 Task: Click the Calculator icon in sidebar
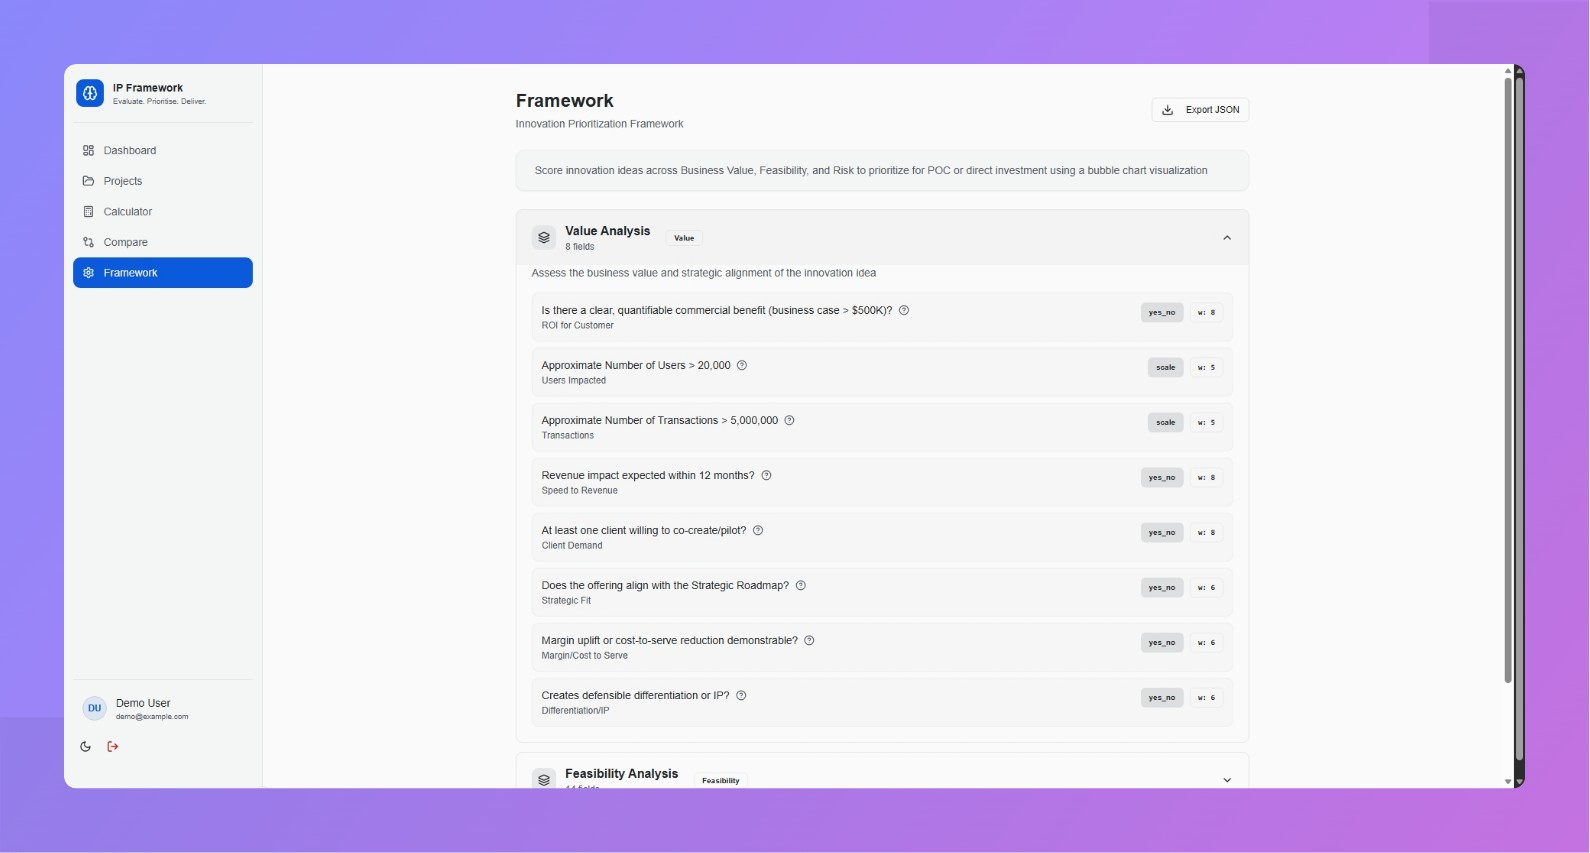[x=88, y=211]
